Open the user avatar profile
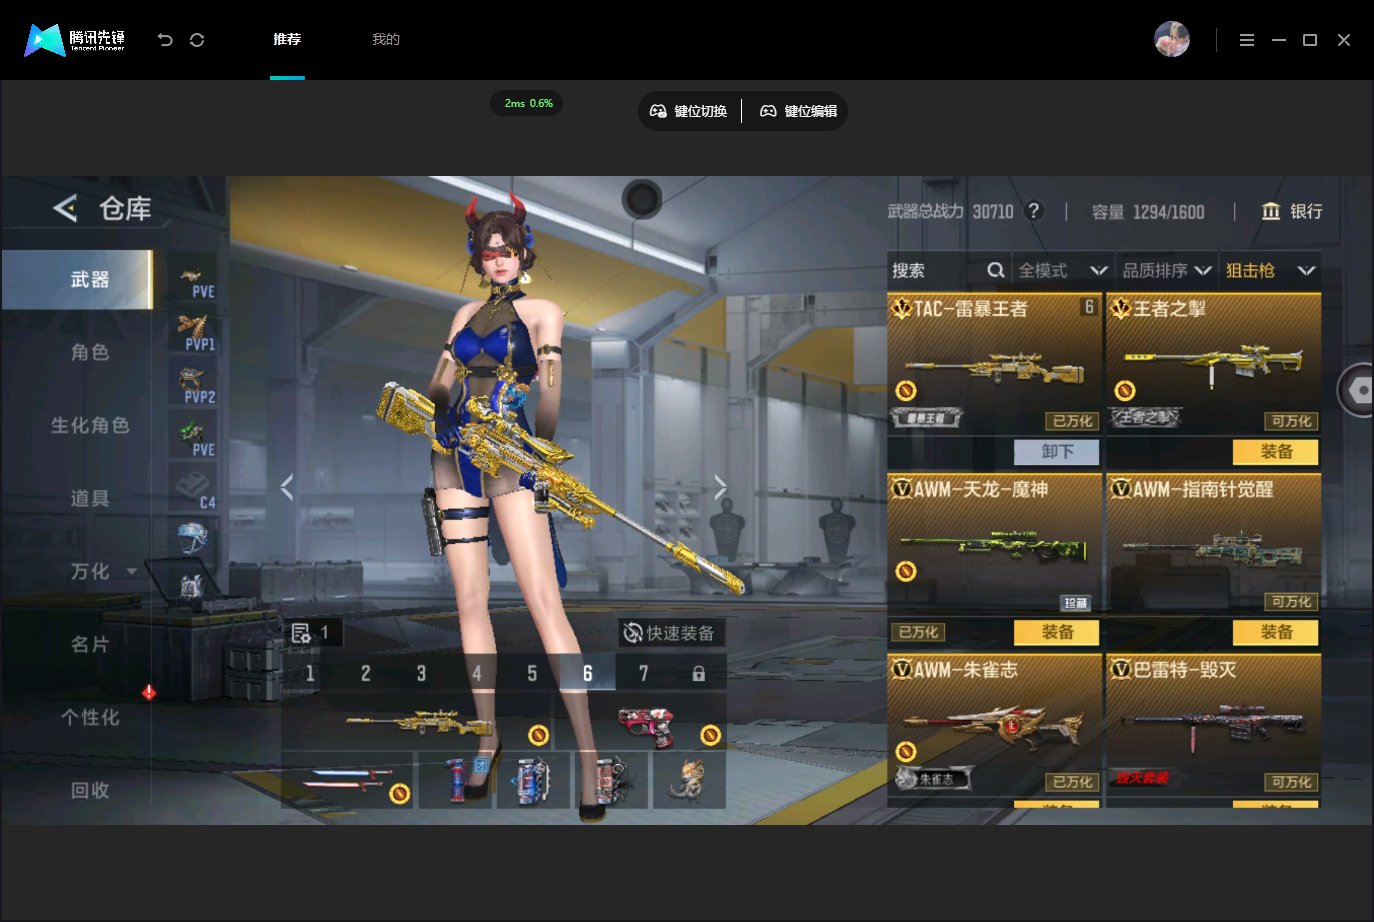Image resolution: width=1374 pixels, height=922 pixels. pyautogui.click(x=1172, y=39)
